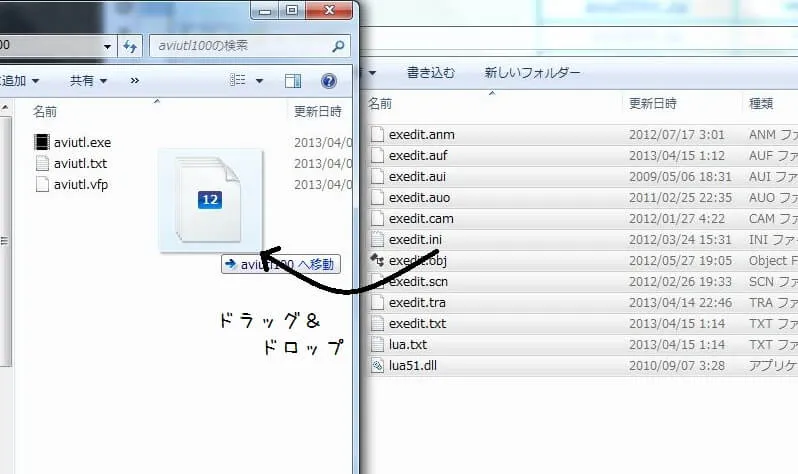The width and height of the screenshot is (798, 474).
Task: Click the lua51.dll application icon
Action: click(377, 365)
